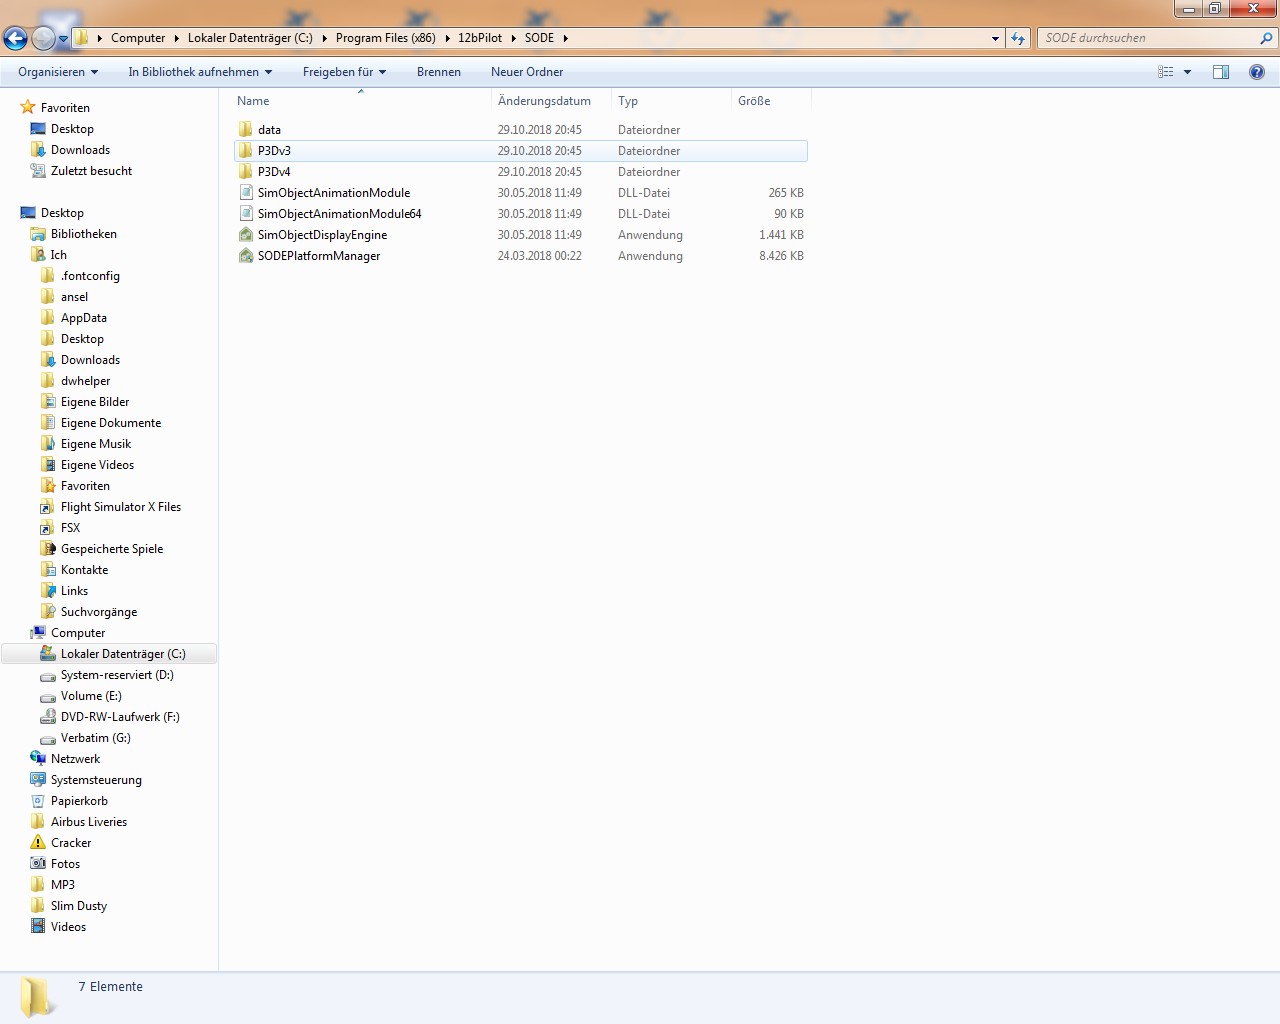
Task: Click the SimObjectDisplayEngine application icon
Action: coord(246,235)
